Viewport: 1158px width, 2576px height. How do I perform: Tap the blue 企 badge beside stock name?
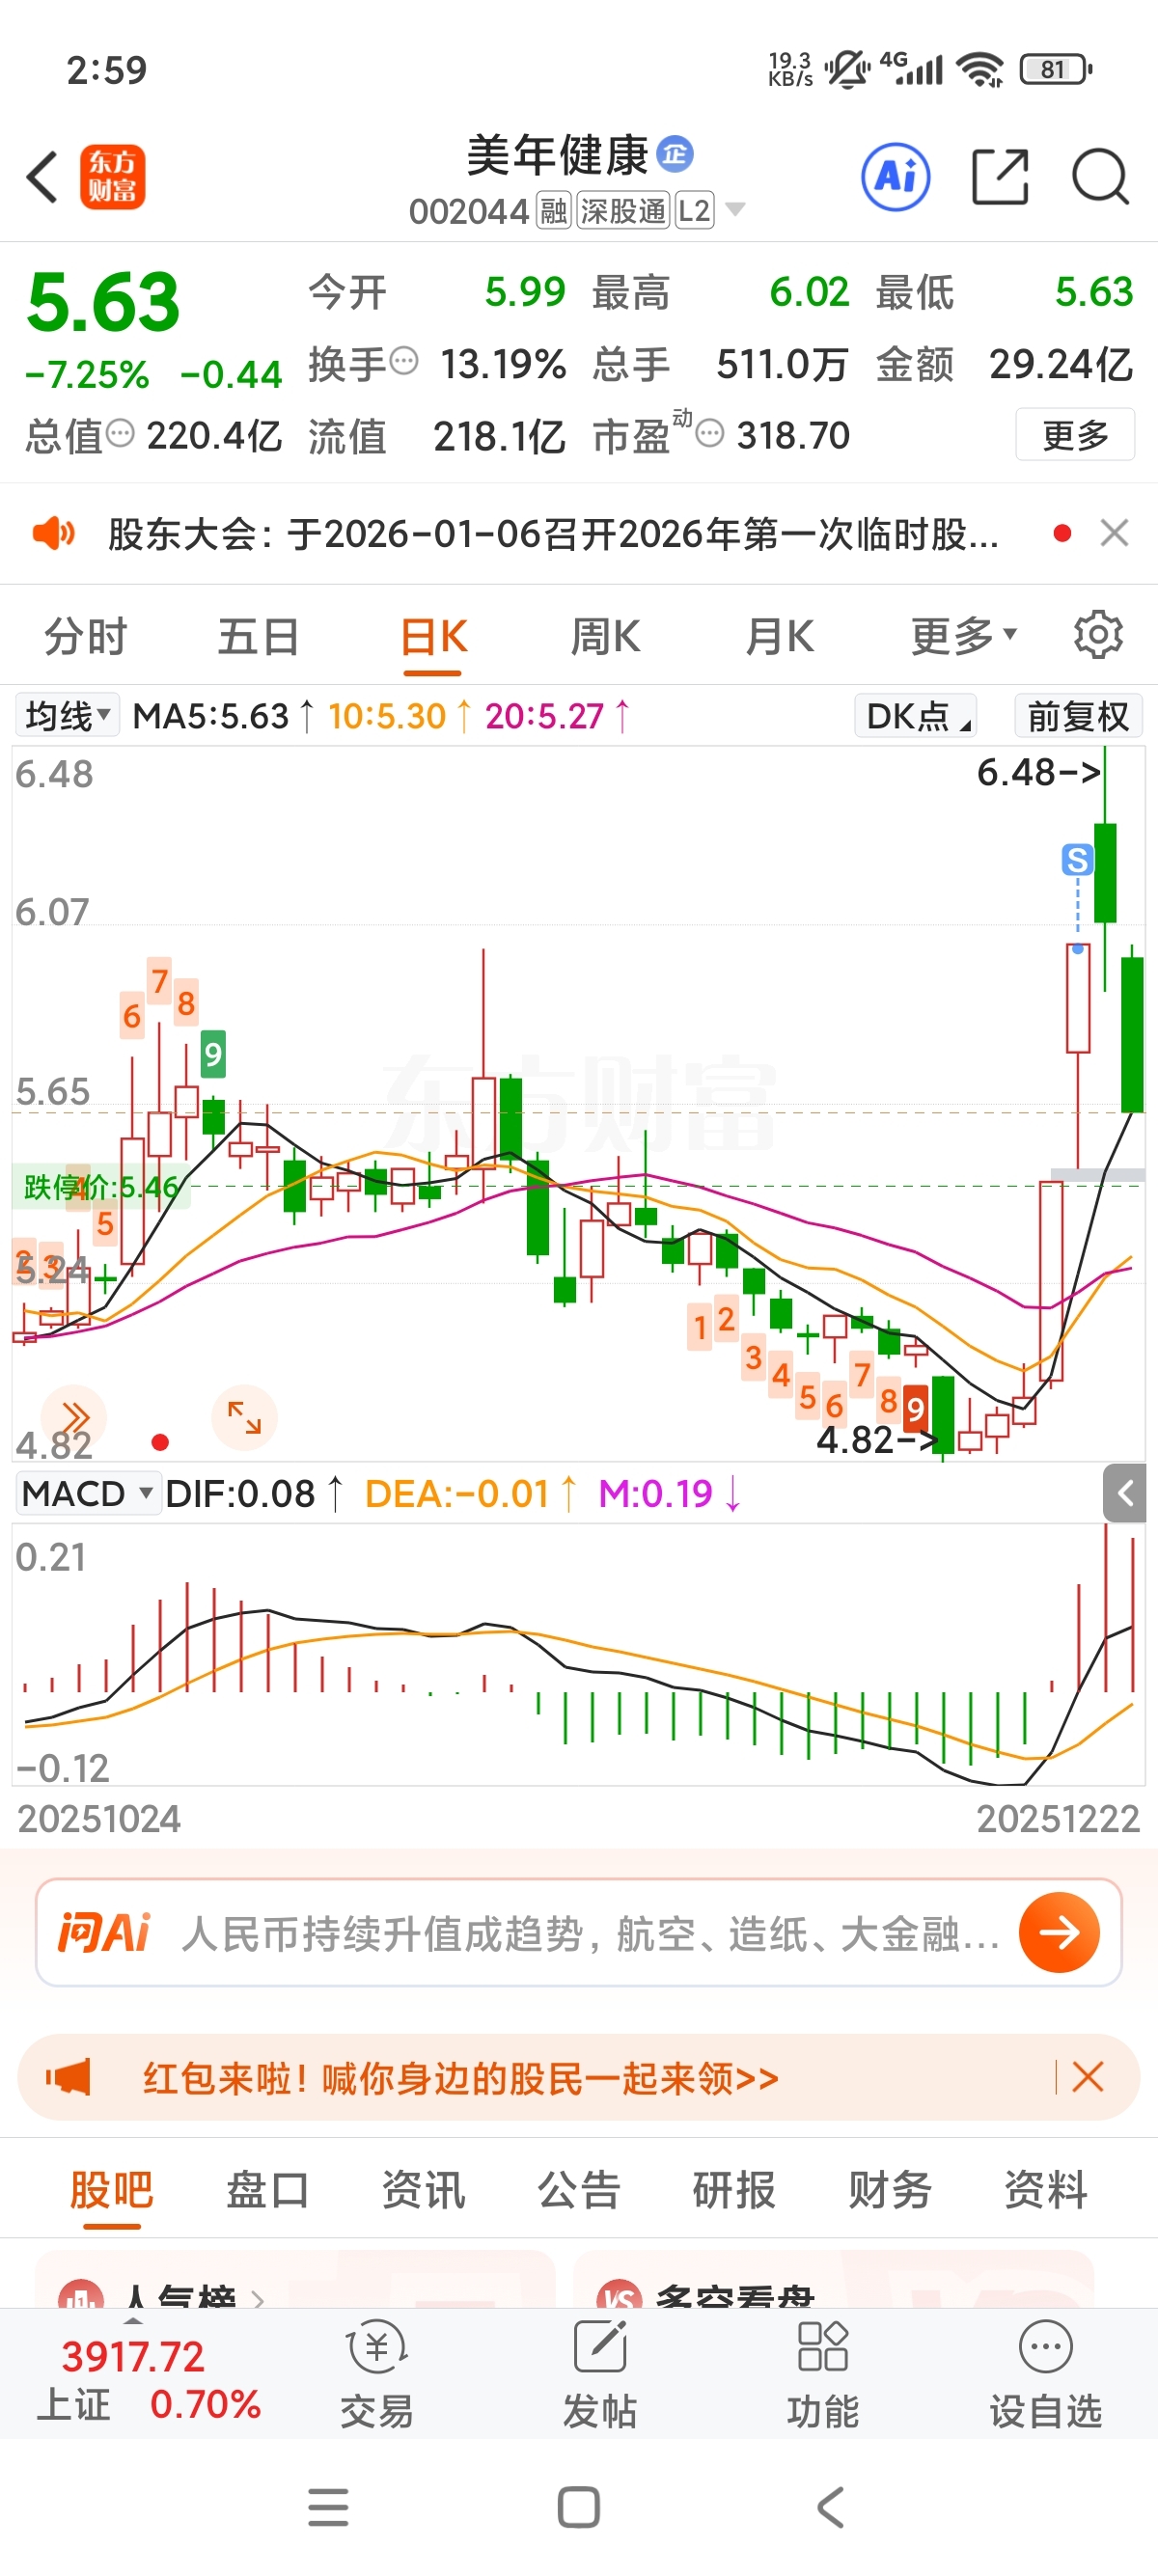click(675, 153)
